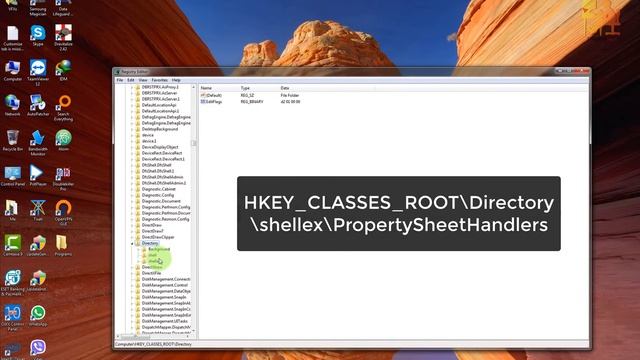Click the Registry Editor title bar icon

point(118,72)
